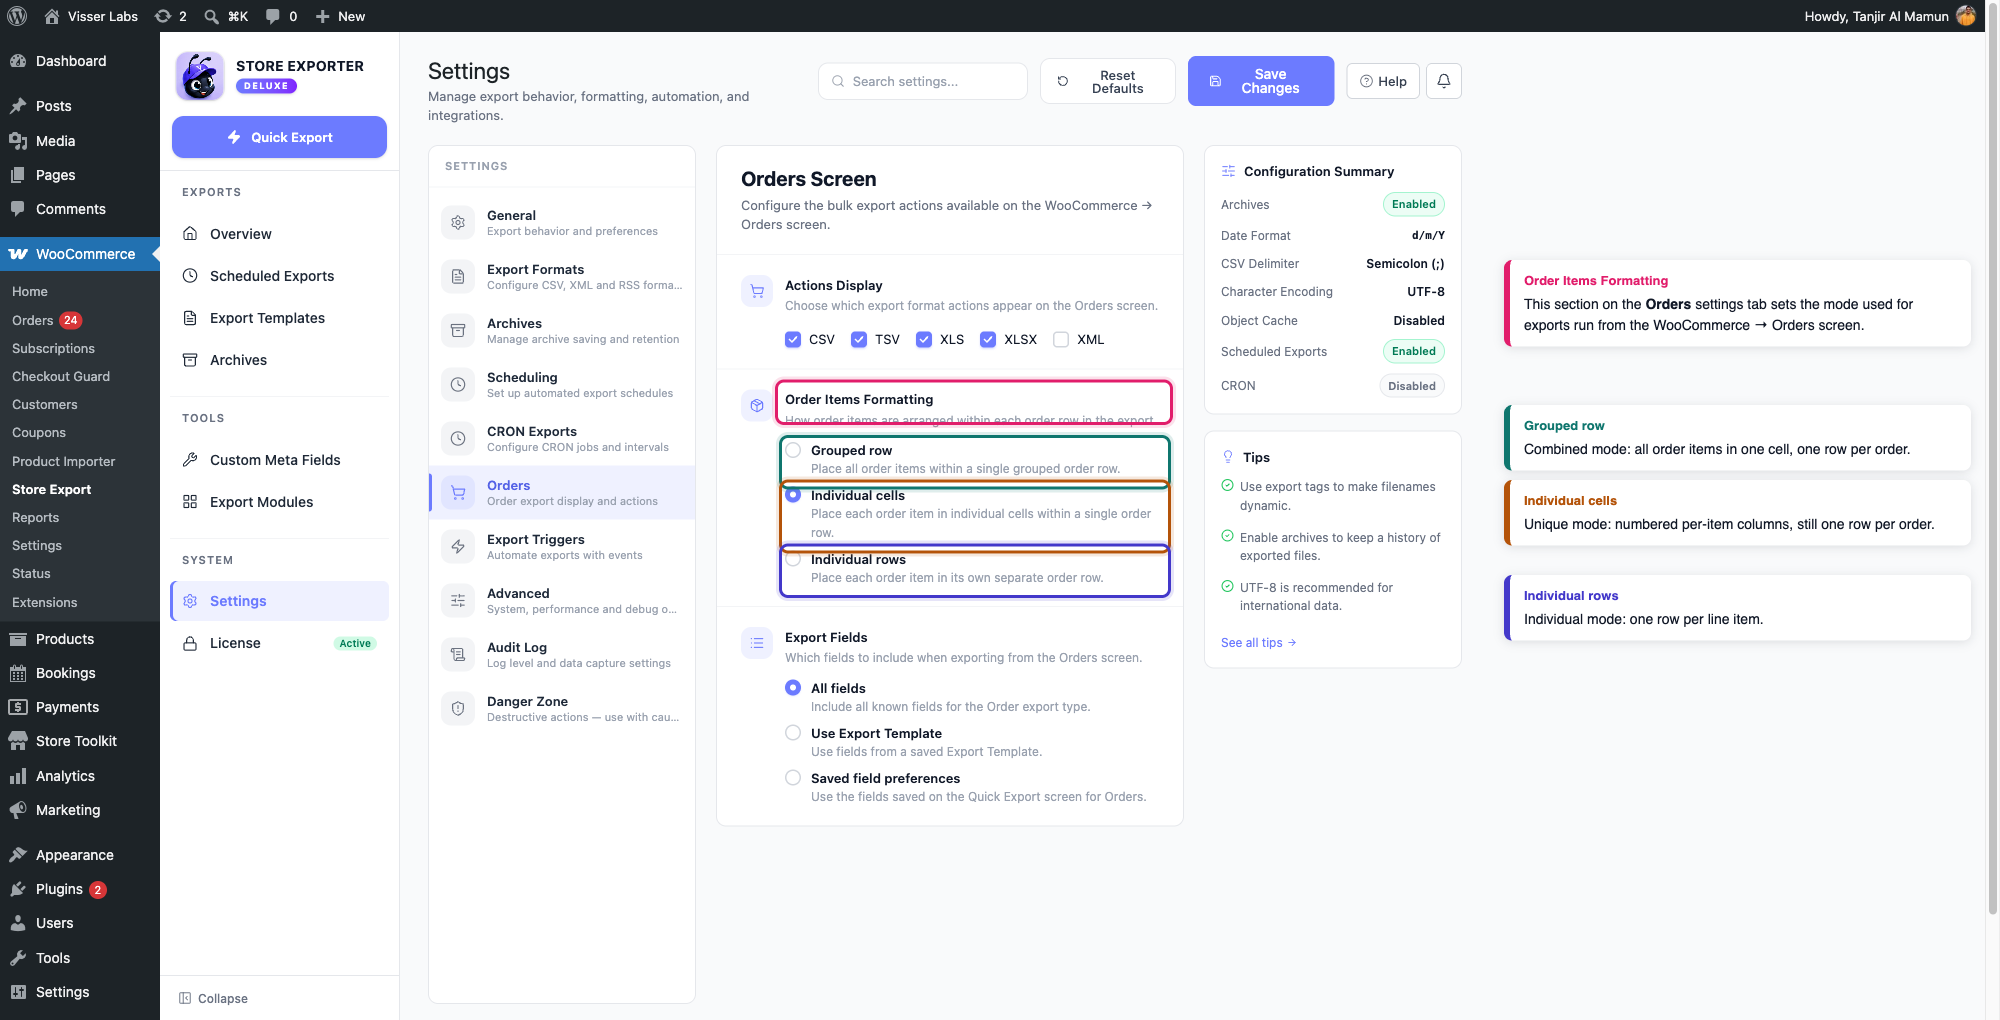
Task: Open Overview in the Exports section
Action: 279,234
